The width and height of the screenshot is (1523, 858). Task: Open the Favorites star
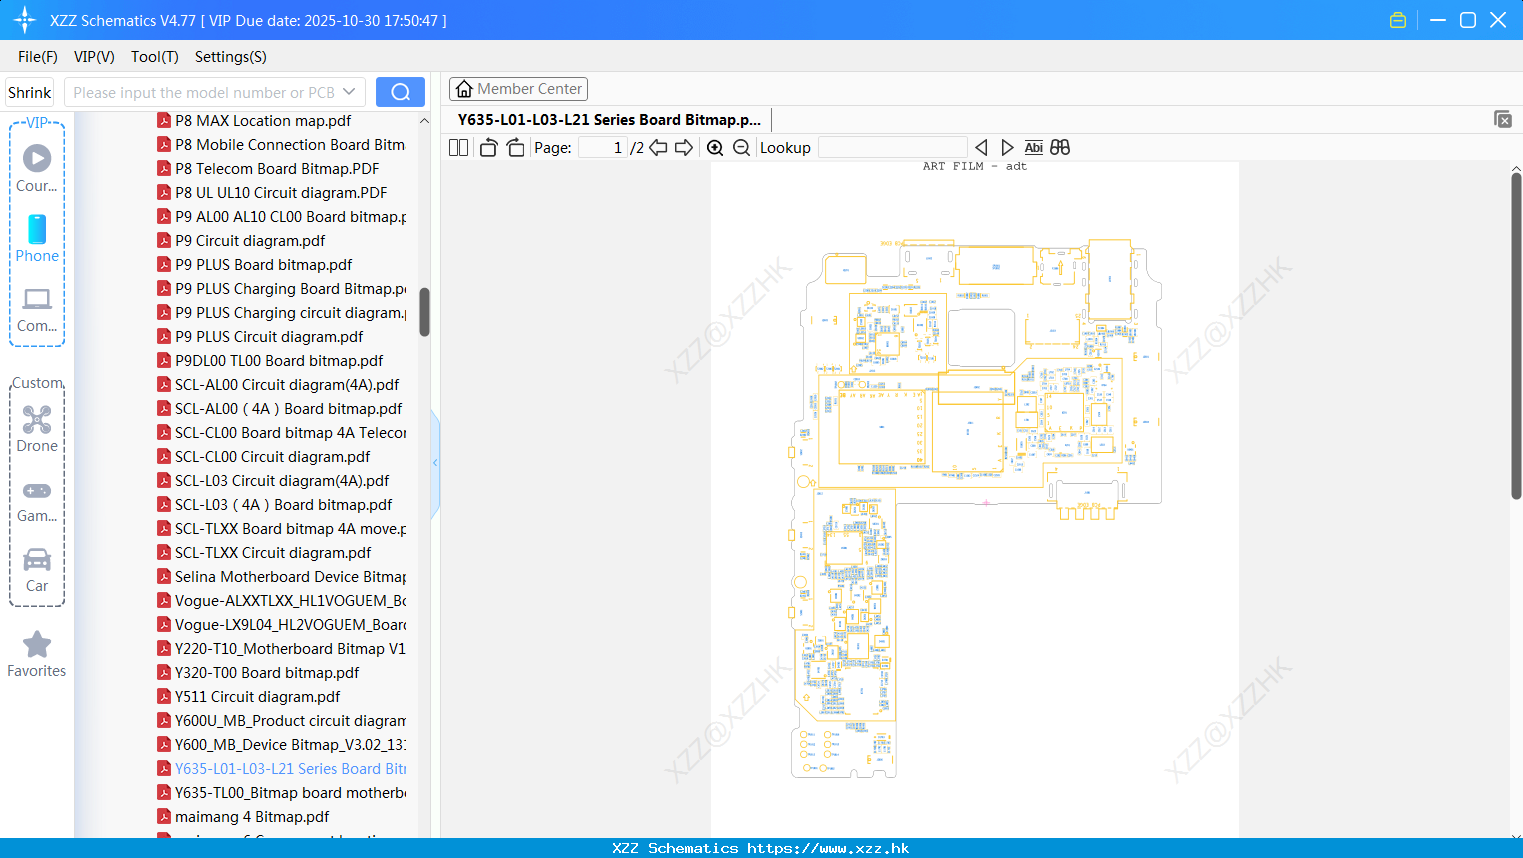pos(37,654)
